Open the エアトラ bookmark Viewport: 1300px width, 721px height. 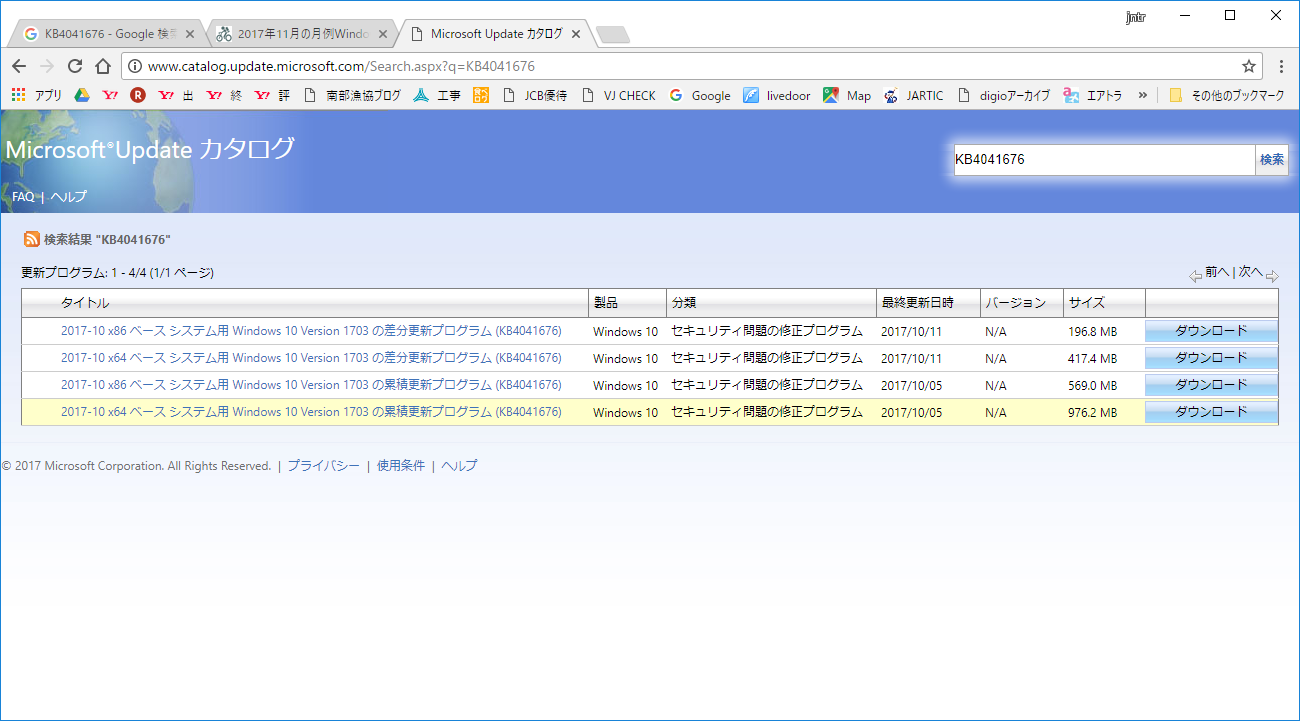click(1093, 96)
